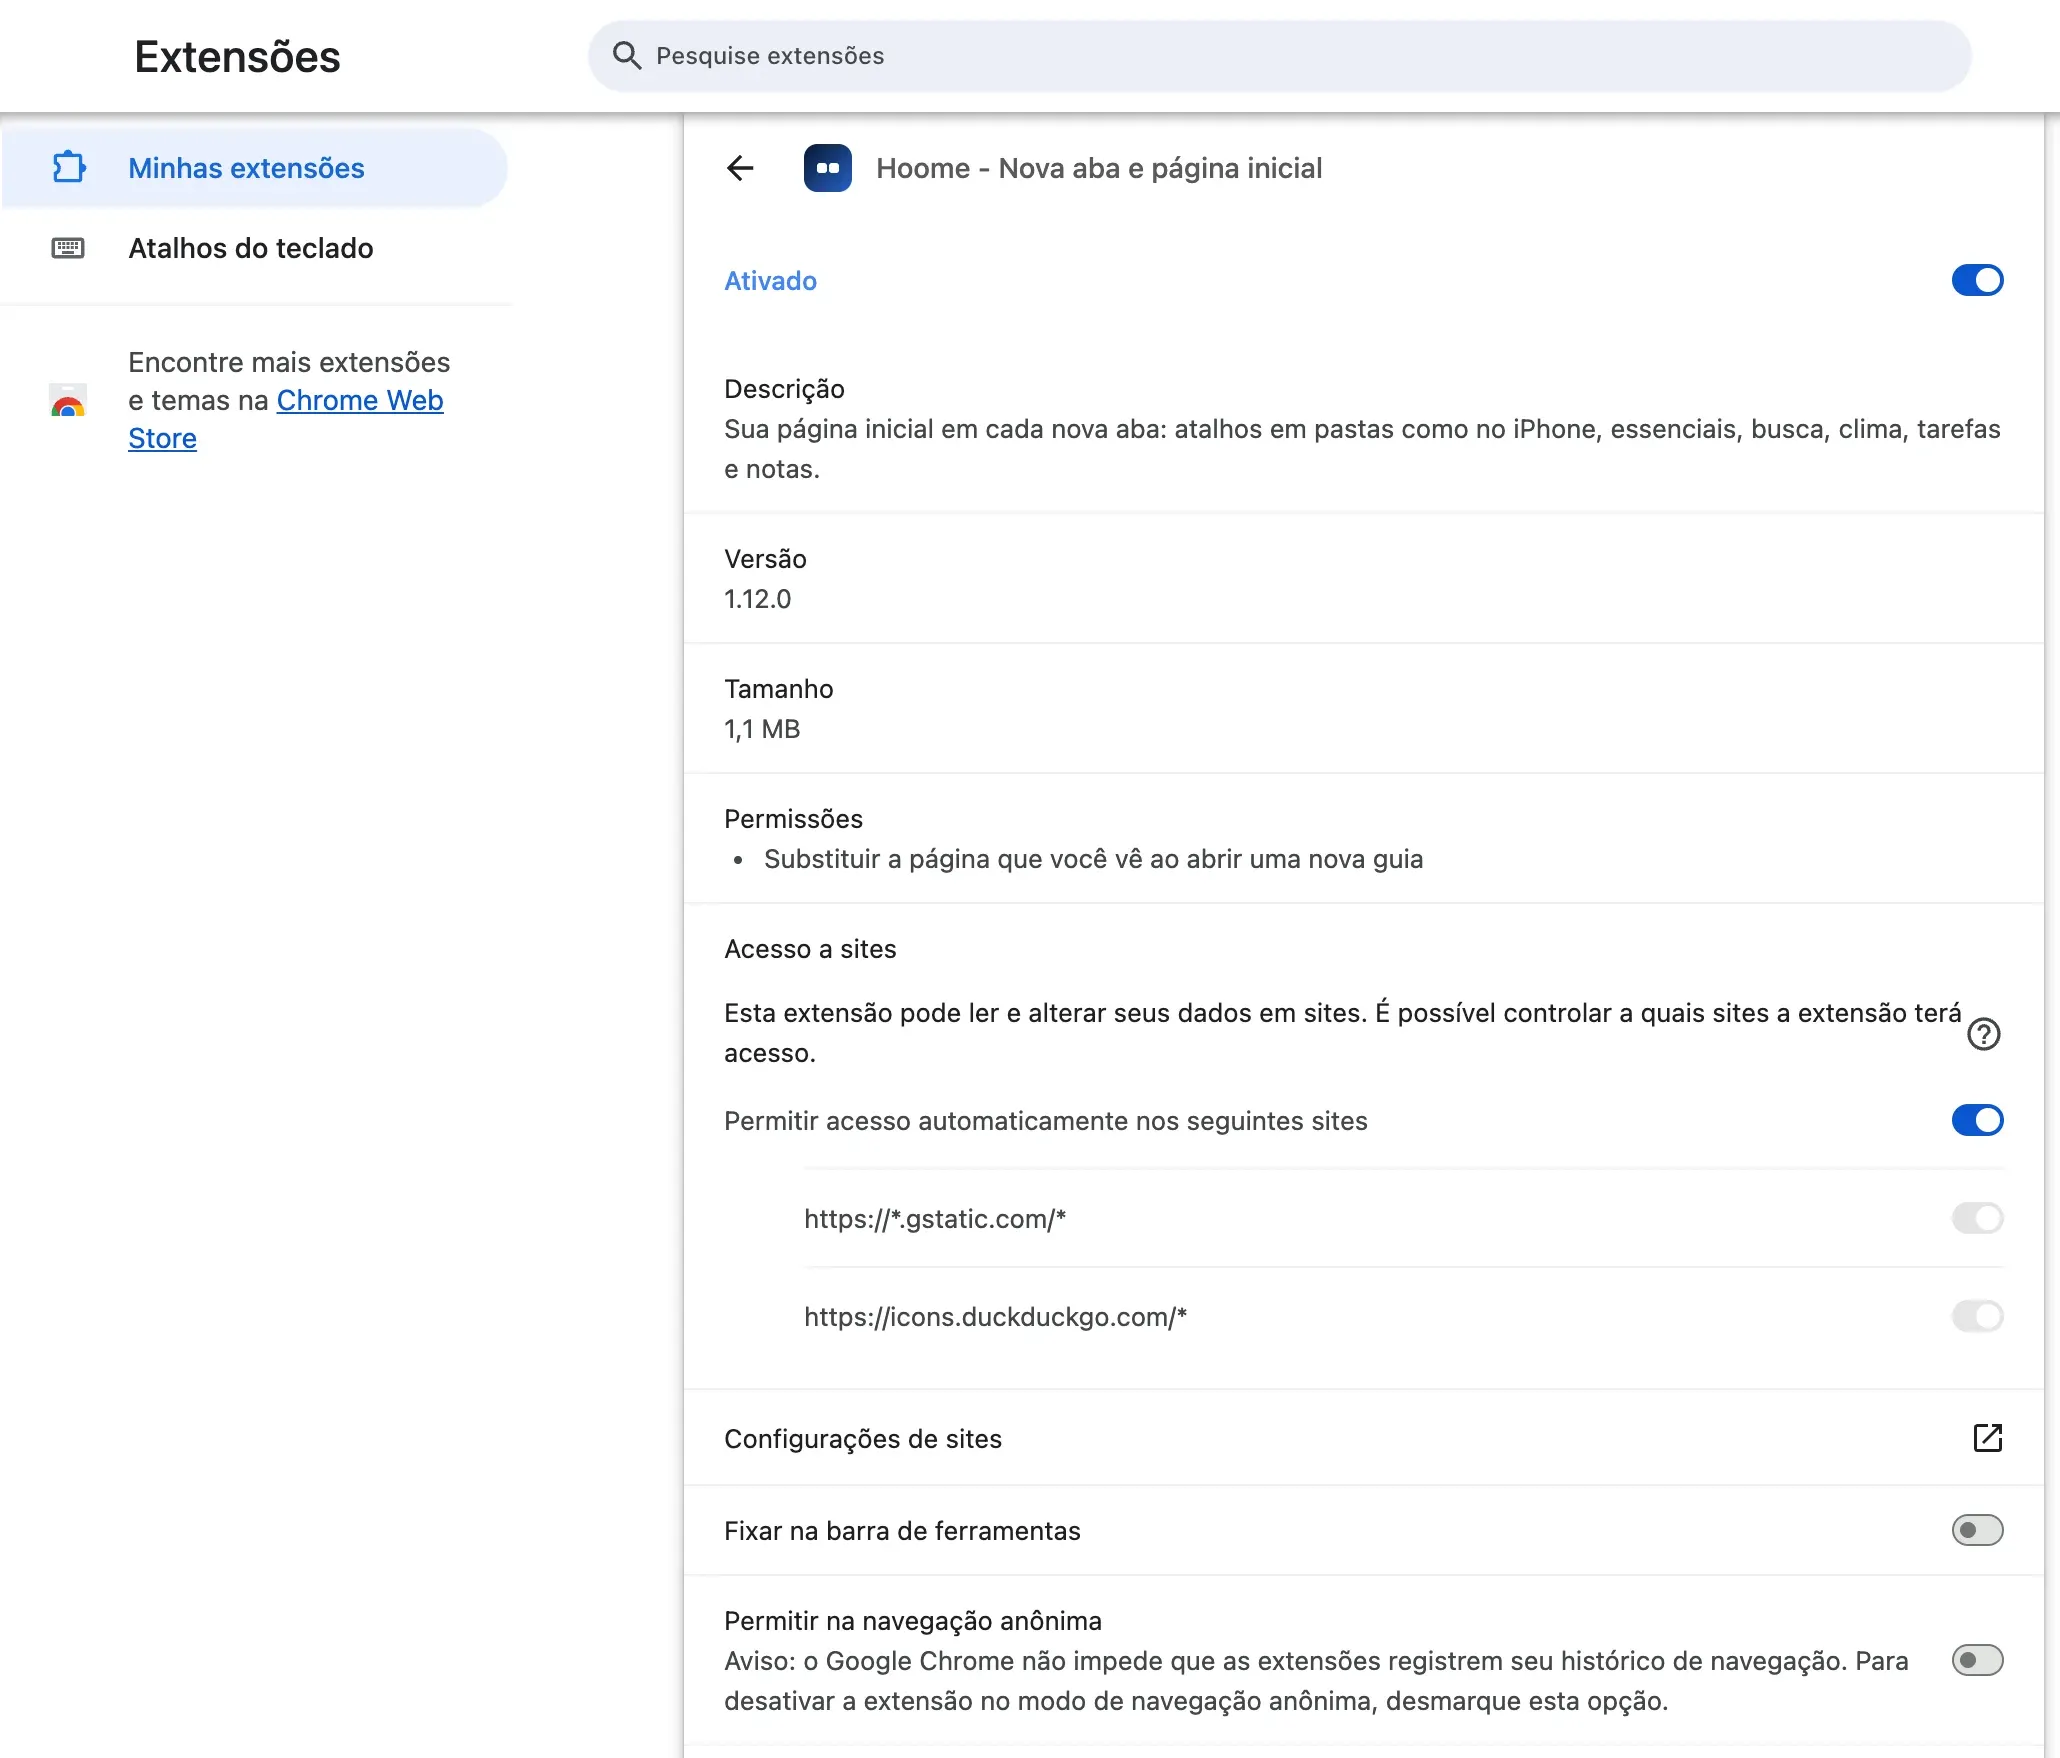
Task: Enable Fixar na barra de ferramentas
Action: [1977, 1530]
